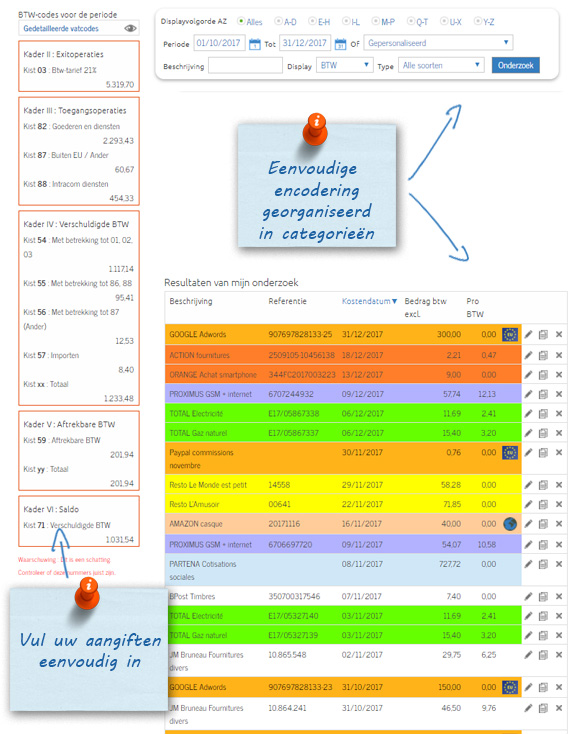Copy the PROXIMUS GSM 09/12/2017 entry
Viewport: 576px width, 734px height.
pos(543,394)
